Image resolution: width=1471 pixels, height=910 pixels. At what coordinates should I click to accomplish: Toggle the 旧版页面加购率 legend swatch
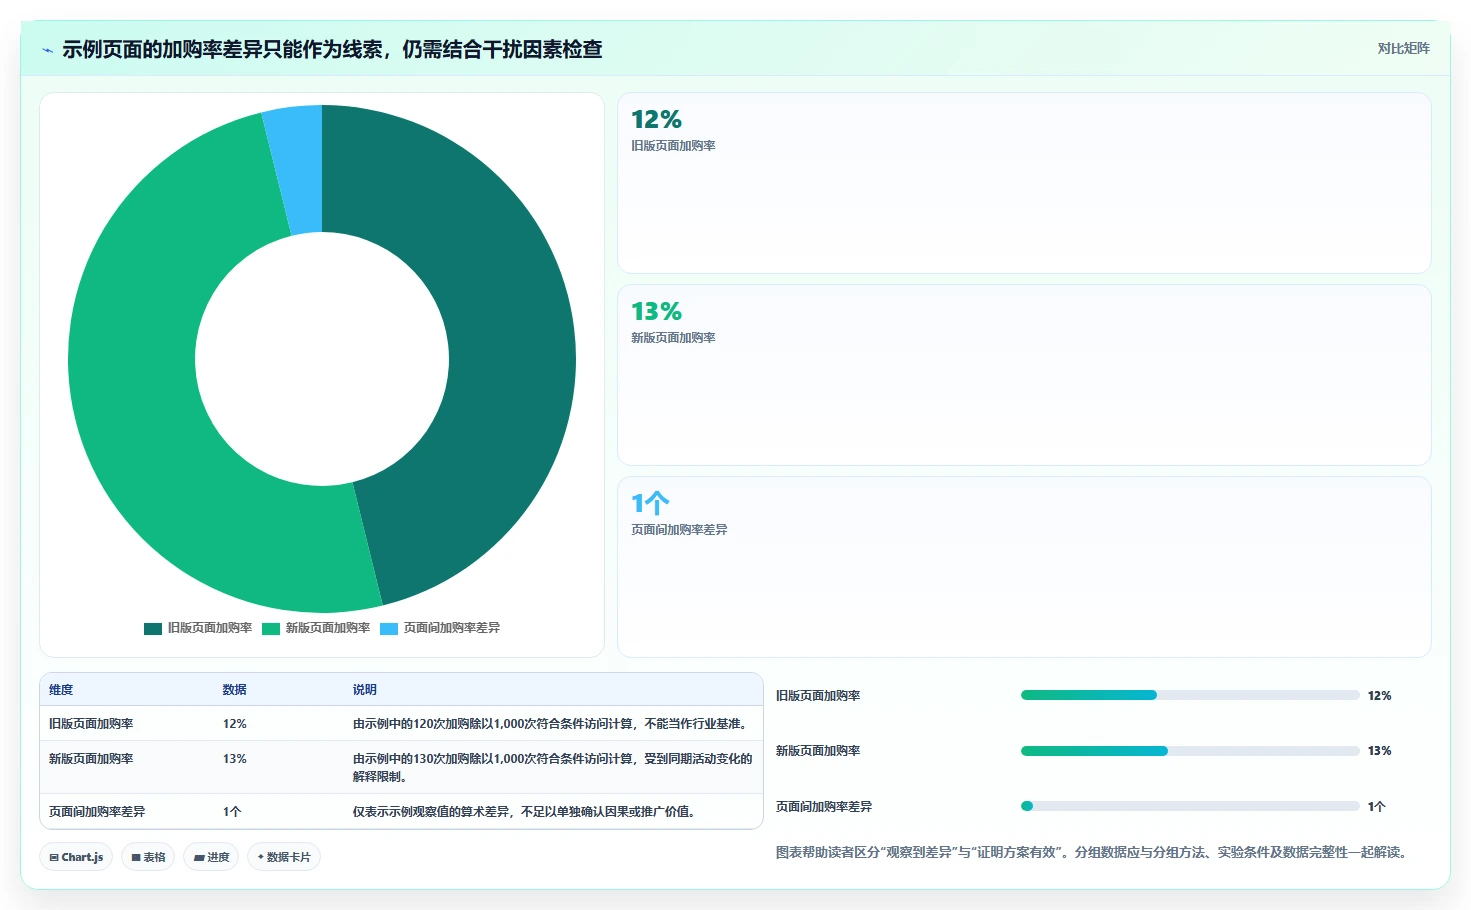tap(153, 629)
